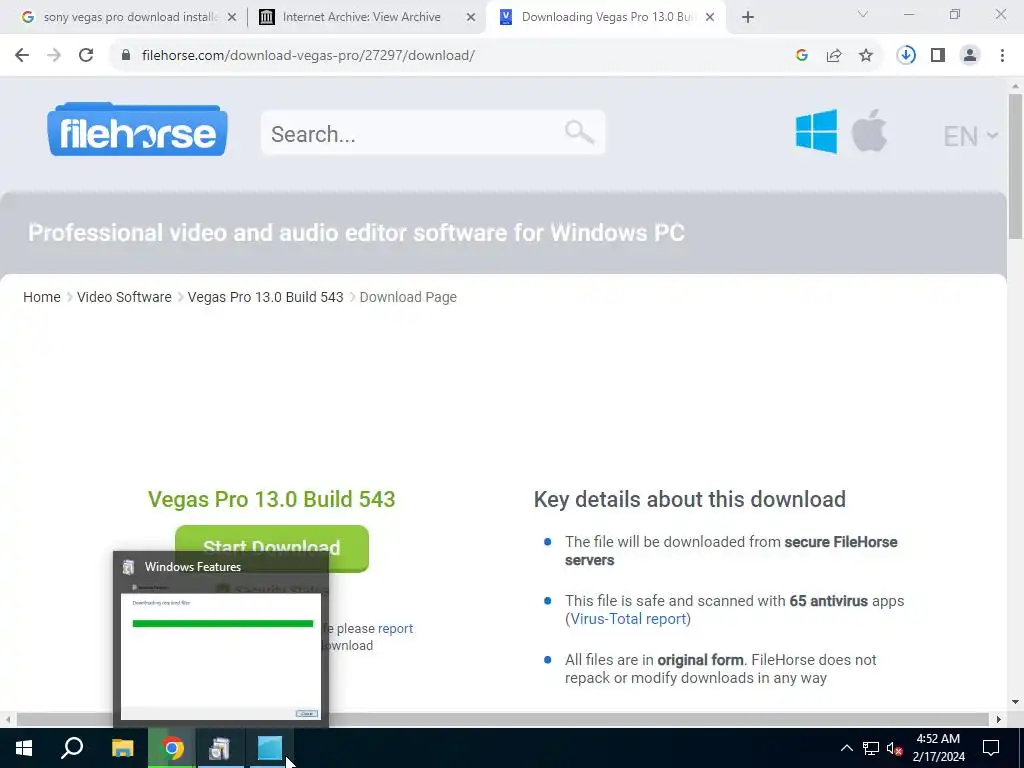Select the Windows platform icon
Screen dimensions: 1024x768
point(816,131)
